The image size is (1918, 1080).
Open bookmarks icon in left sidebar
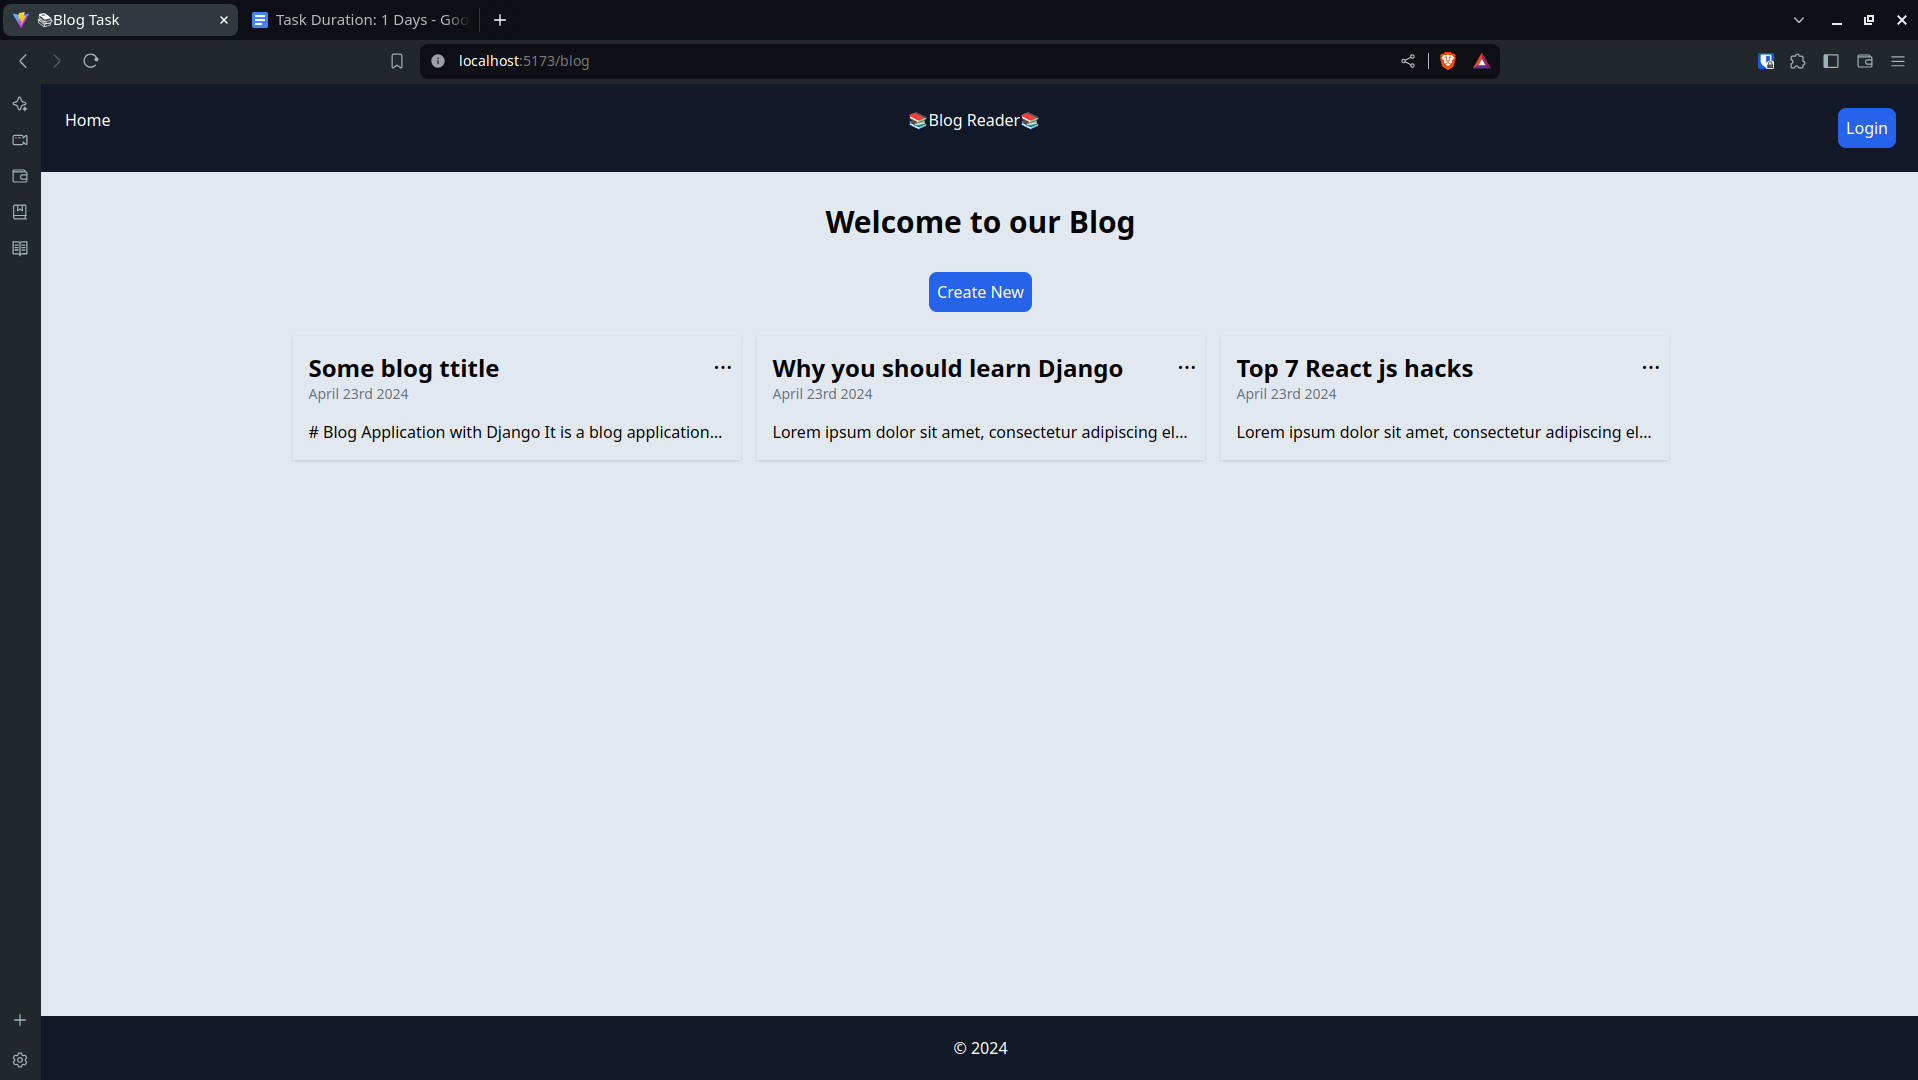tap(20, 212)
